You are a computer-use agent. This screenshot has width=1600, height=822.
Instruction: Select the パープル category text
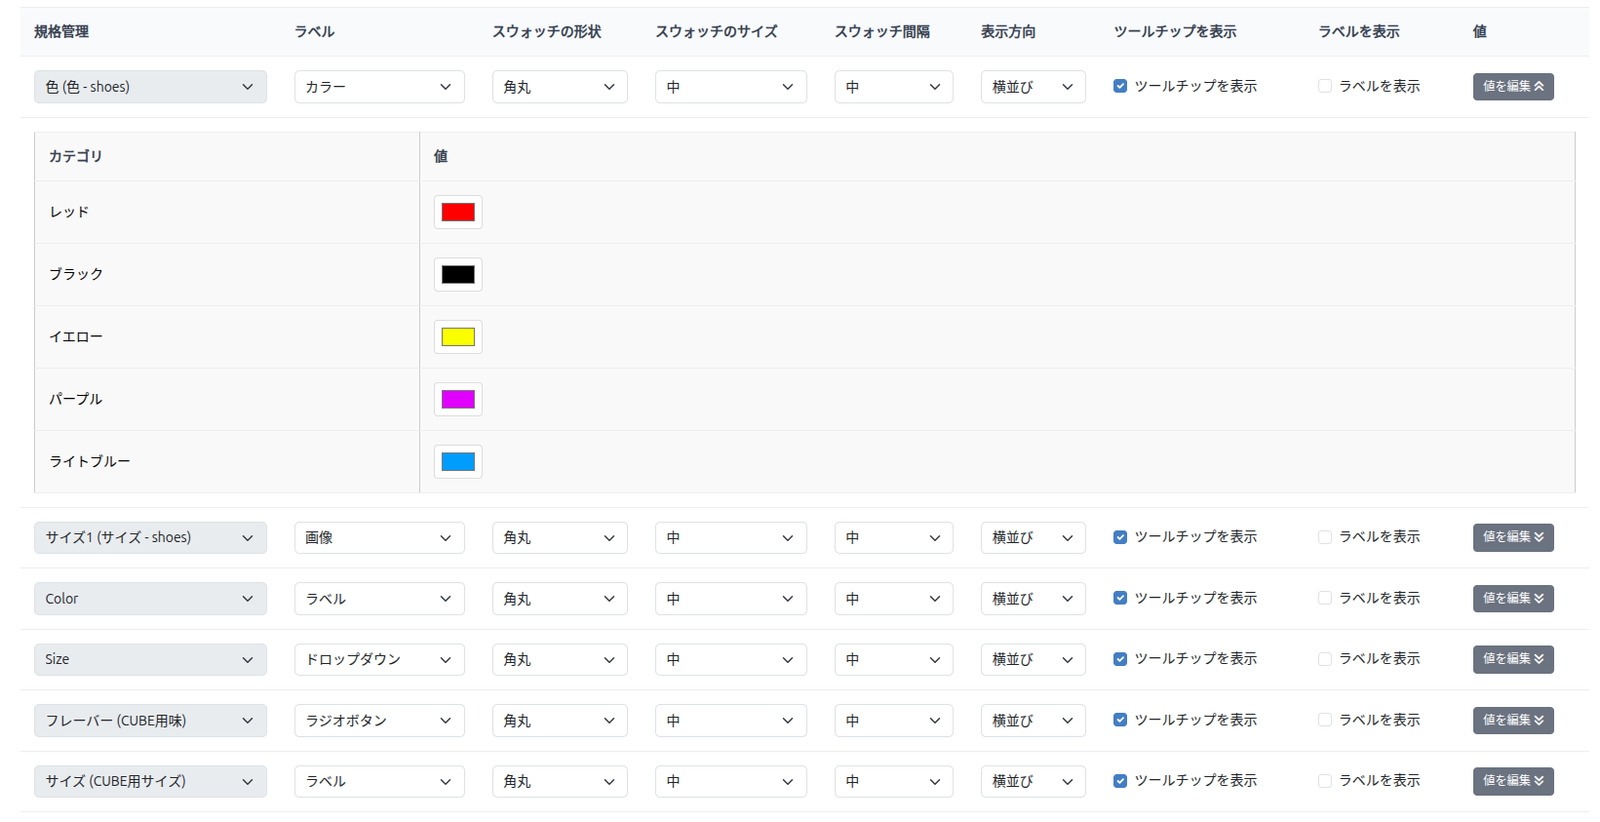(x=76, y=399)
